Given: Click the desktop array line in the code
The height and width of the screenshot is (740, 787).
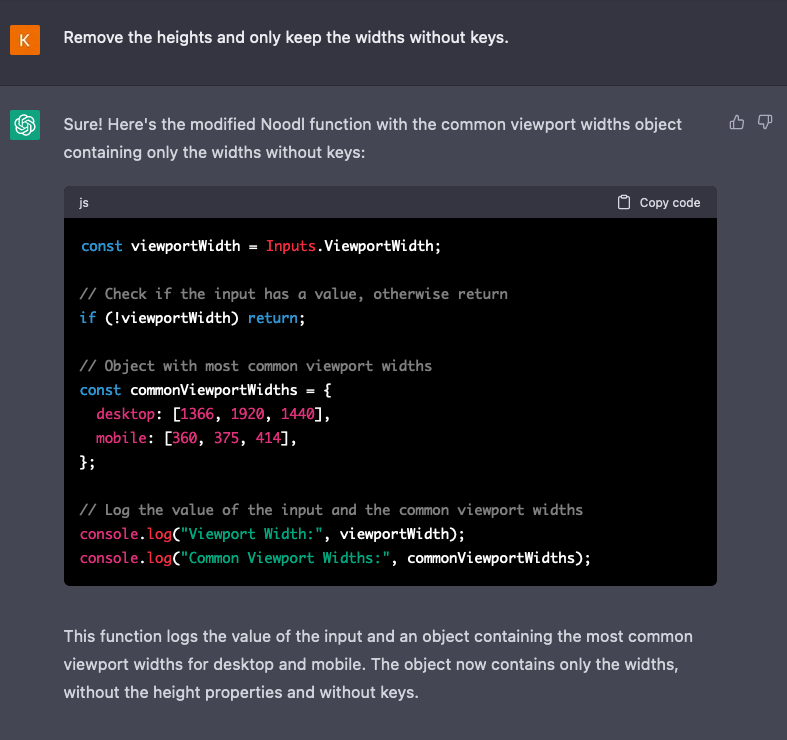Looking at the screenshot, I should [x=212, y=414].
